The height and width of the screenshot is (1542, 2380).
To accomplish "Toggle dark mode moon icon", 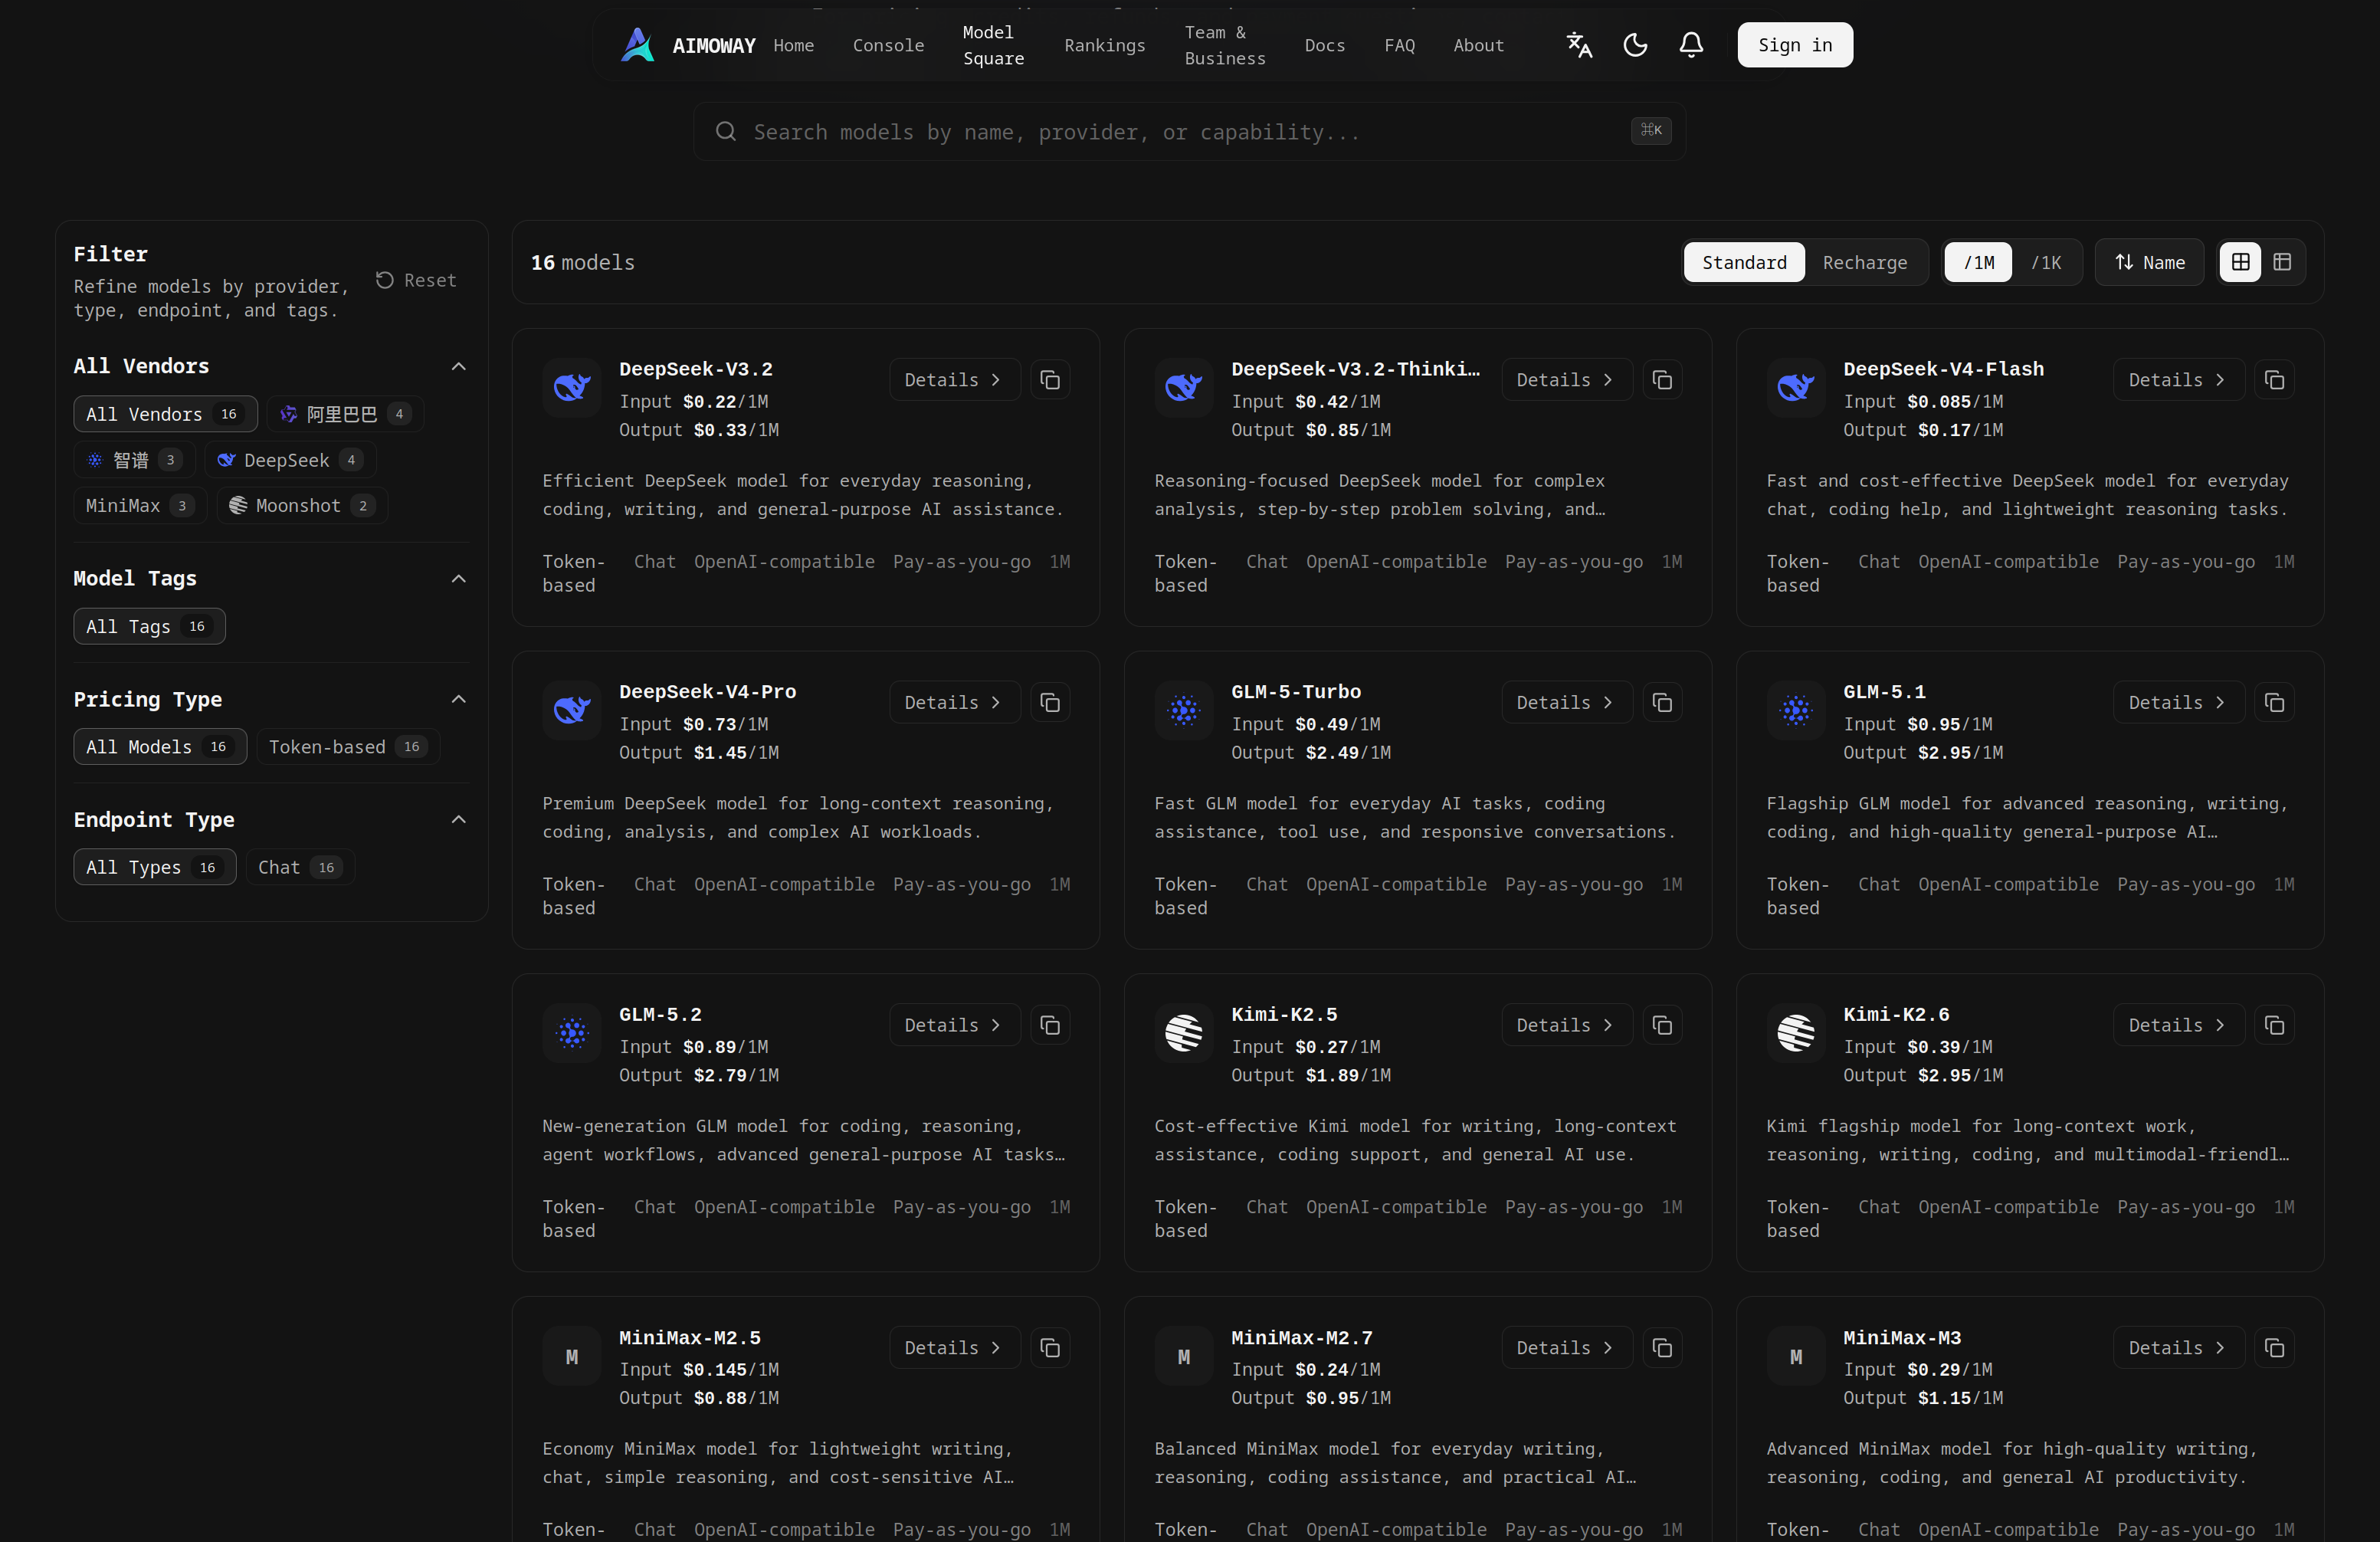I will coord(1635,45).
